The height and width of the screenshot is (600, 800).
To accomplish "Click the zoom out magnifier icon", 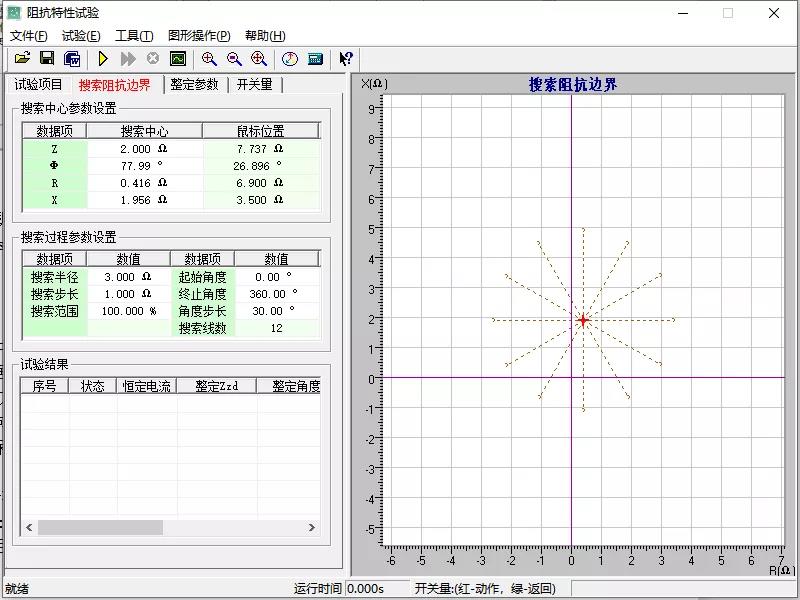I will pyautogui.click(x=234, y=59).
